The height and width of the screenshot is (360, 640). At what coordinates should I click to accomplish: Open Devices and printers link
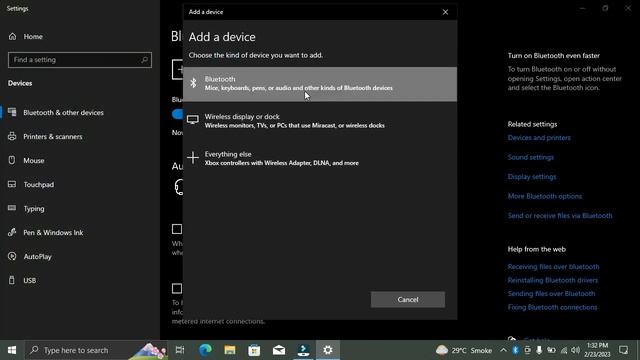pyautogui.click(x=539, y=138)
